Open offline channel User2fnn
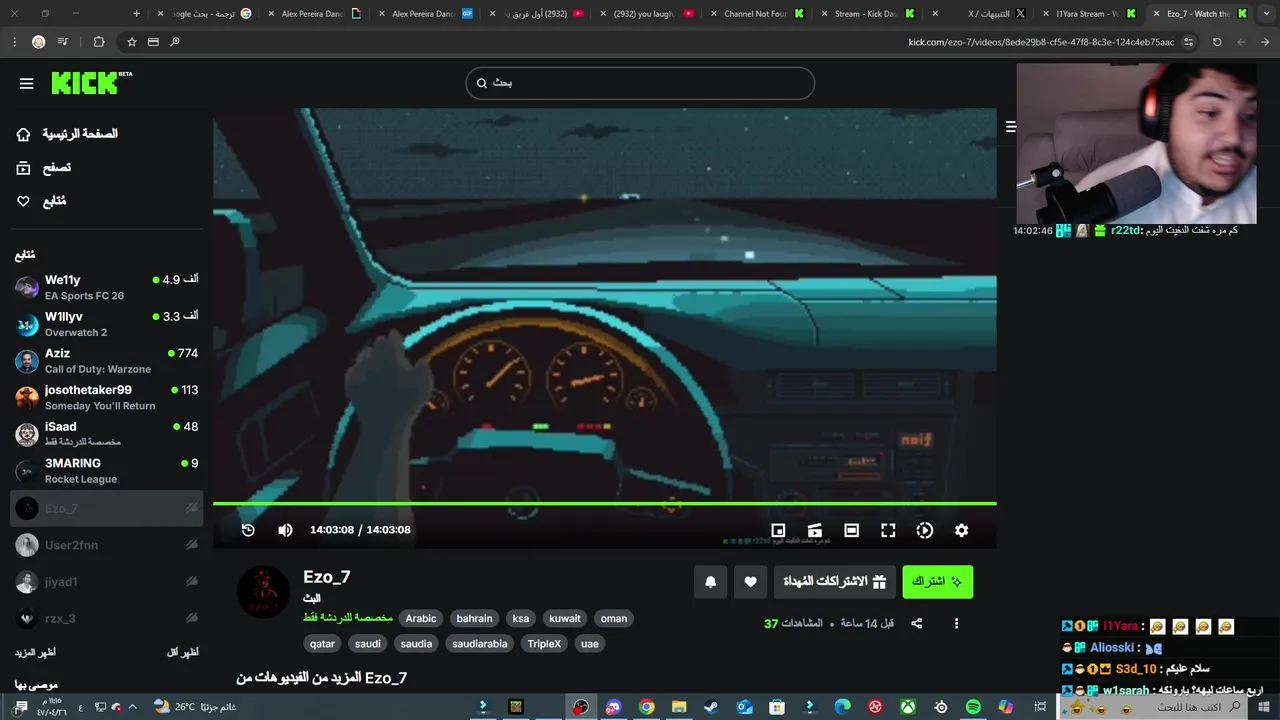 click(x=106, y=545)
